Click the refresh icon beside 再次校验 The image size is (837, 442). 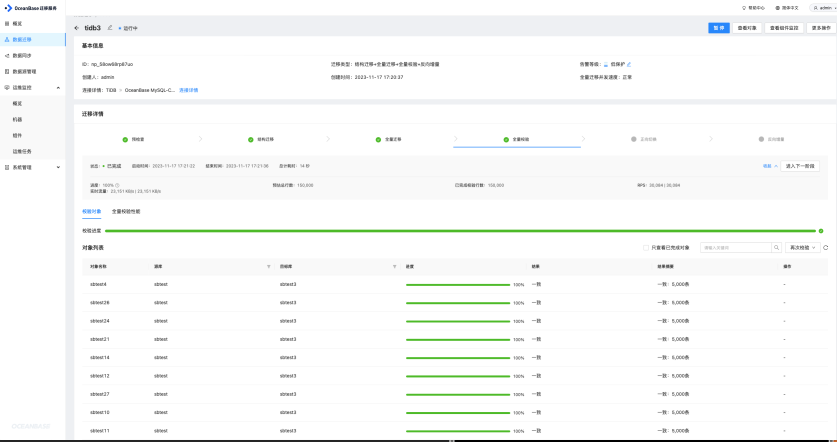click(826, 248)
